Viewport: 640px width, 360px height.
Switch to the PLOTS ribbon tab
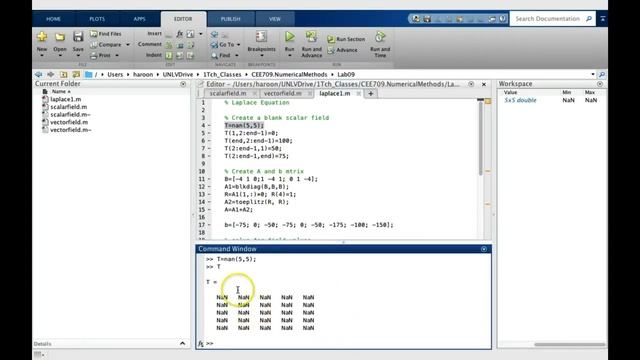coord(97,19)
